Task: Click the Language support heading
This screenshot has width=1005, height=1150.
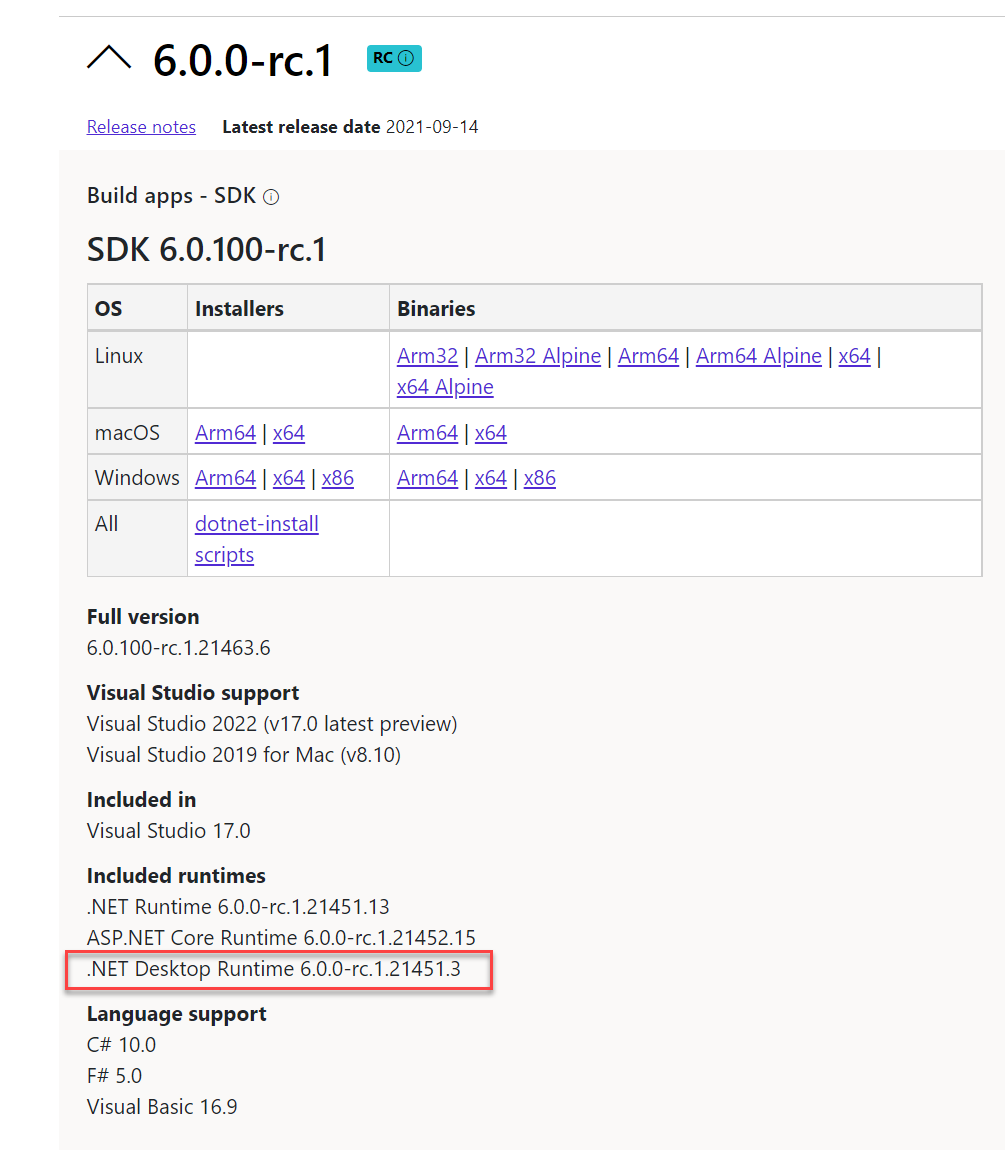Action: 176,1014
